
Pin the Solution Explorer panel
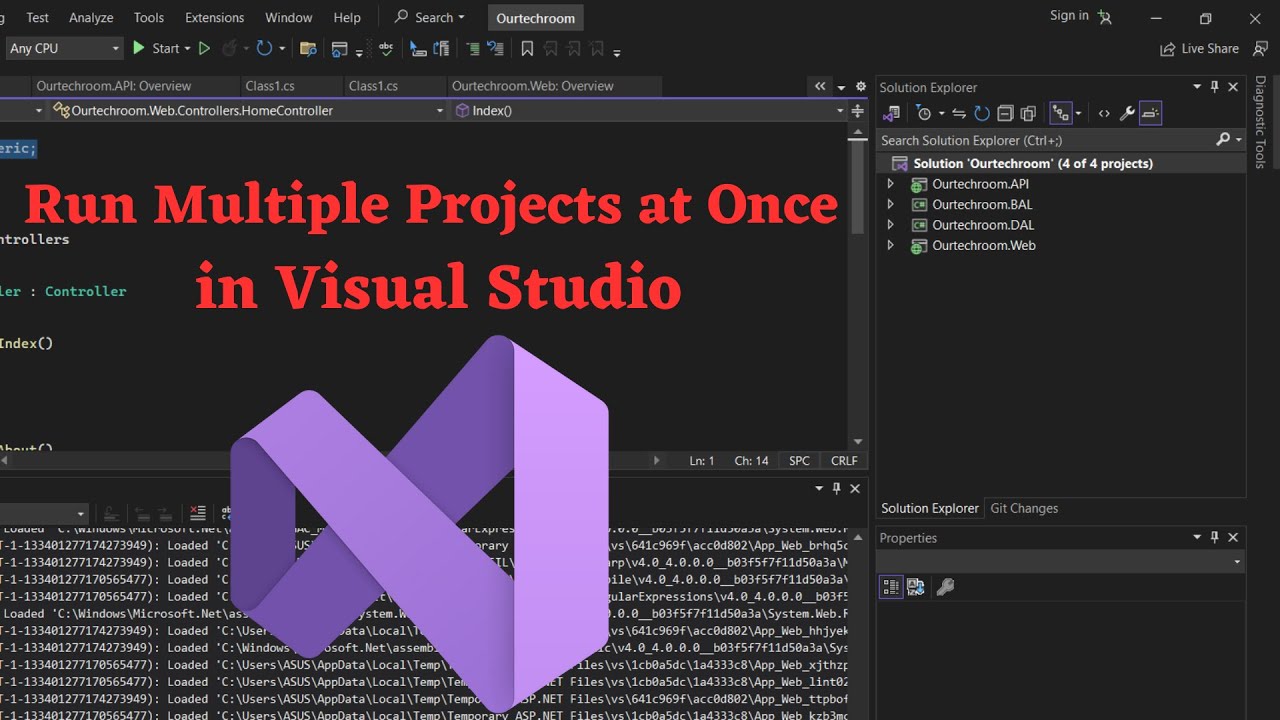pyautogui.click(x=1215, y=87)
